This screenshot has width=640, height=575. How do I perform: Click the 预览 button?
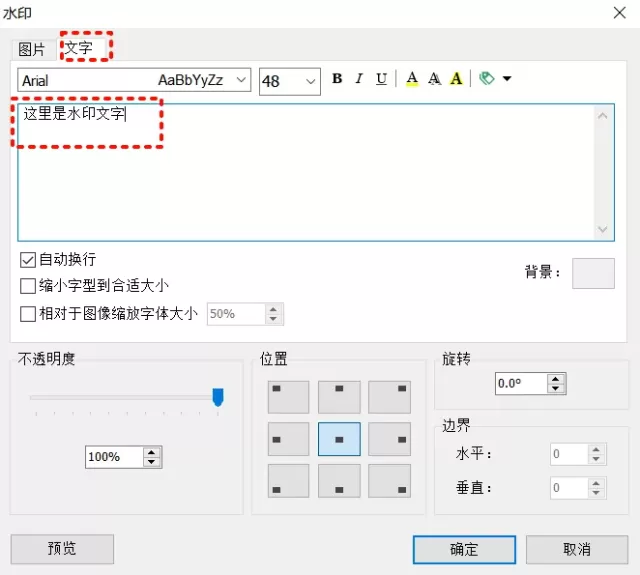click(x=62, y=549)
